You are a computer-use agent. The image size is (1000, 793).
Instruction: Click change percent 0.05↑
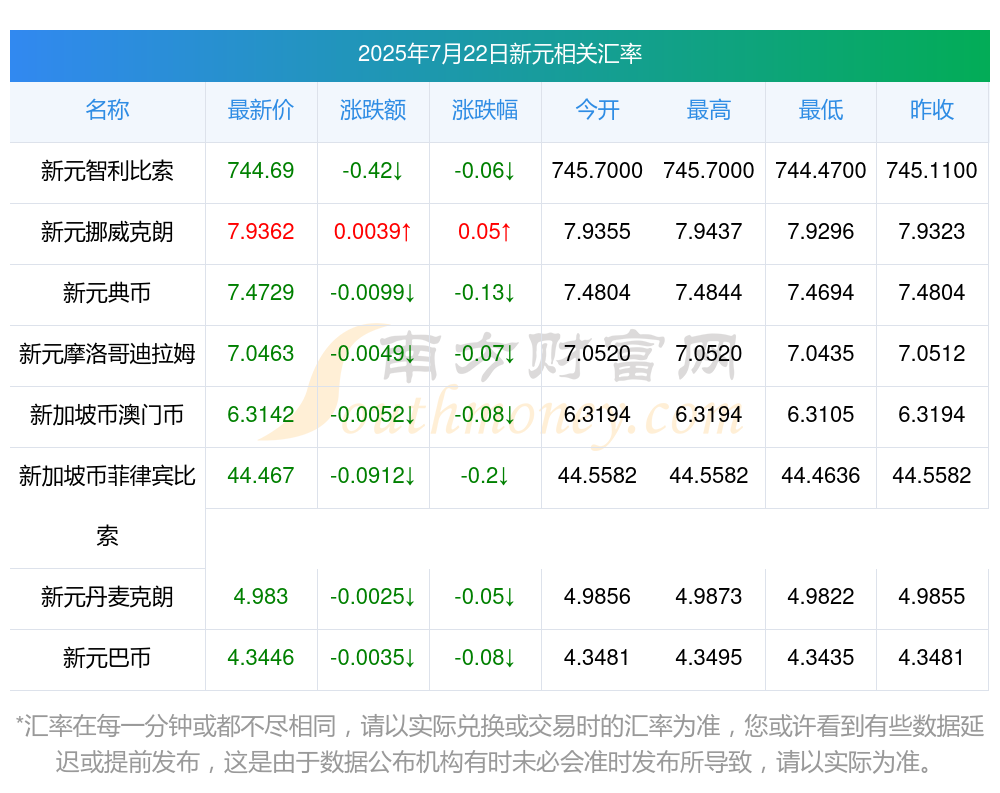[485, 231]
